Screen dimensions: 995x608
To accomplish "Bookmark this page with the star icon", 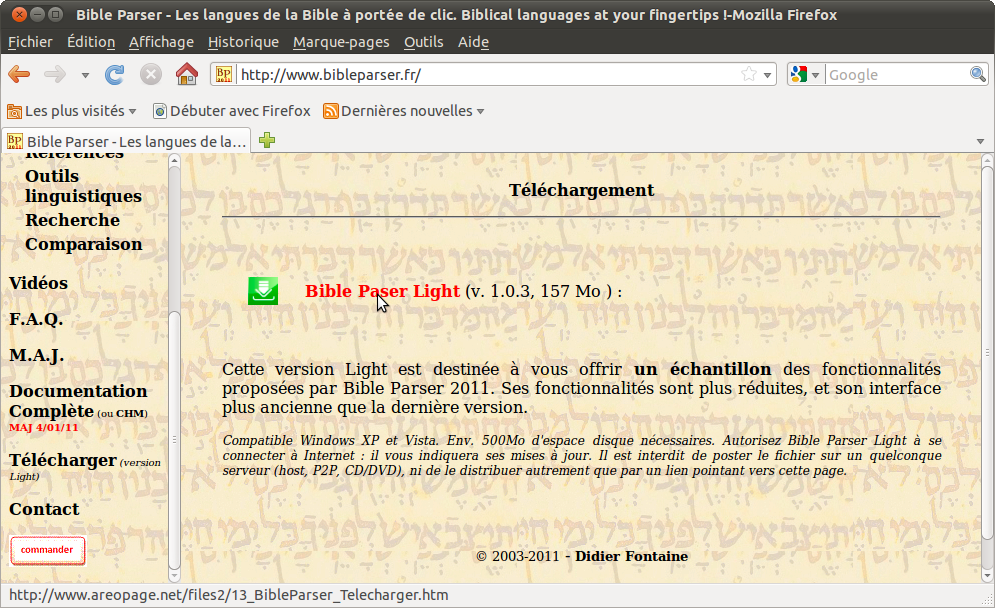I will point(749,74).
